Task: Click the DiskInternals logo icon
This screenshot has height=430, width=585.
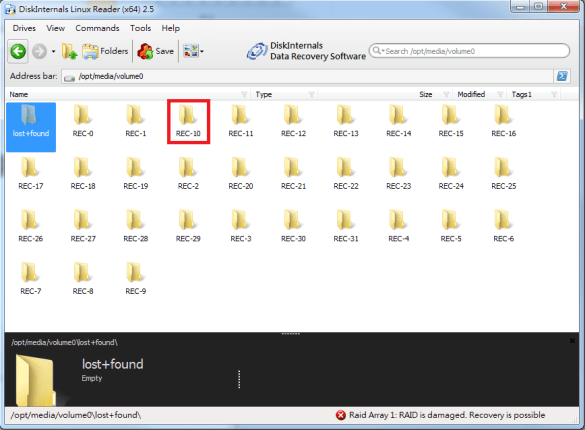Action: pos(257,51)
